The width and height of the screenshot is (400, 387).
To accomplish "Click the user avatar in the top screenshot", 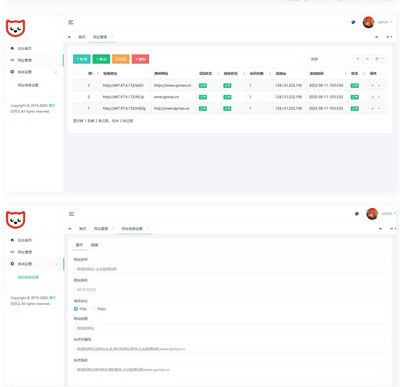I will click(368, 22).
